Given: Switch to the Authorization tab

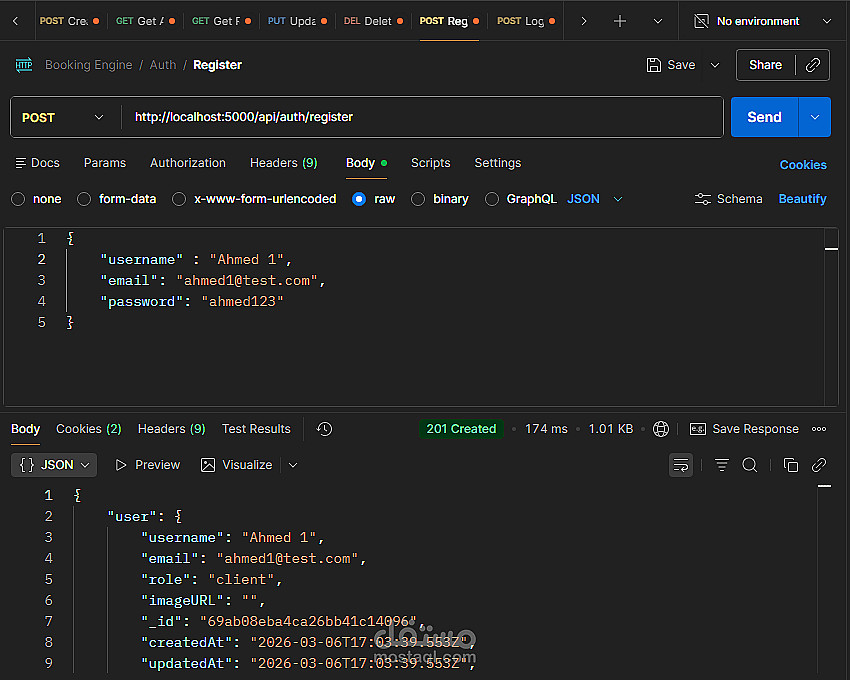Looking at the screenshot, I should (x=188, y=163).
